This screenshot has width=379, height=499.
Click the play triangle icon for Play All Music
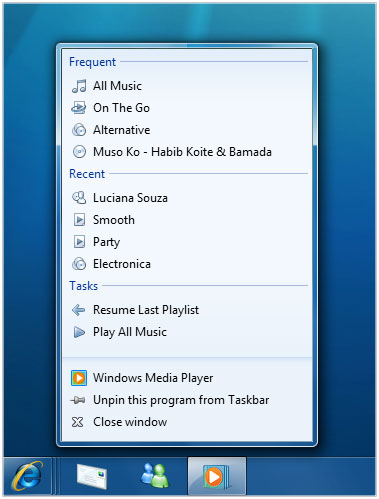[x=79, y=332]
